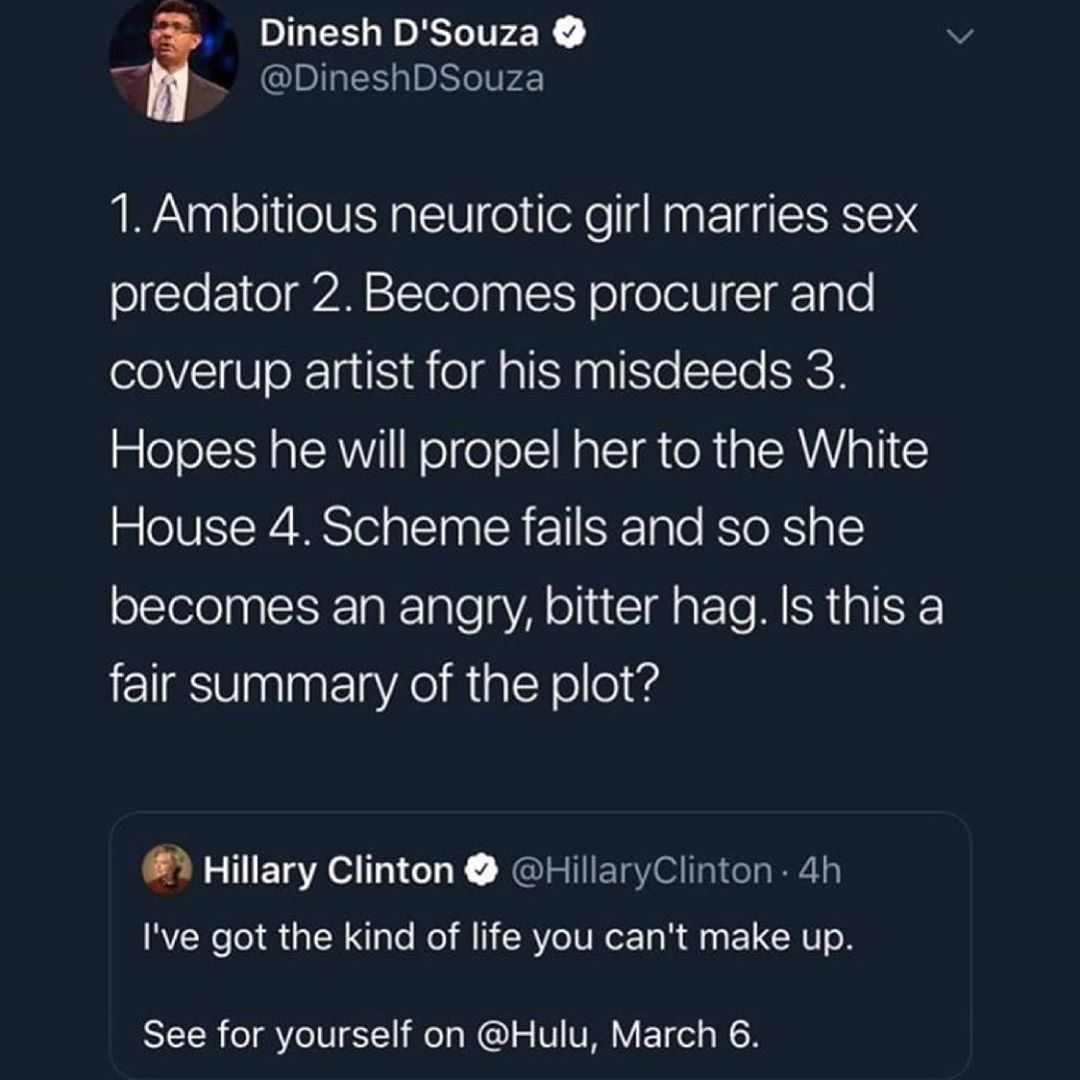
Task: Open the tweet options chevron menu
Action: coord(959,38)
